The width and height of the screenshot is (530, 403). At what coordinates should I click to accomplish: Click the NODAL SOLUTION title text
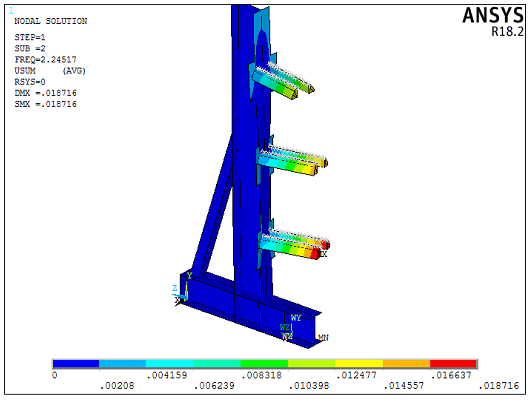click(x=51, y=21)
